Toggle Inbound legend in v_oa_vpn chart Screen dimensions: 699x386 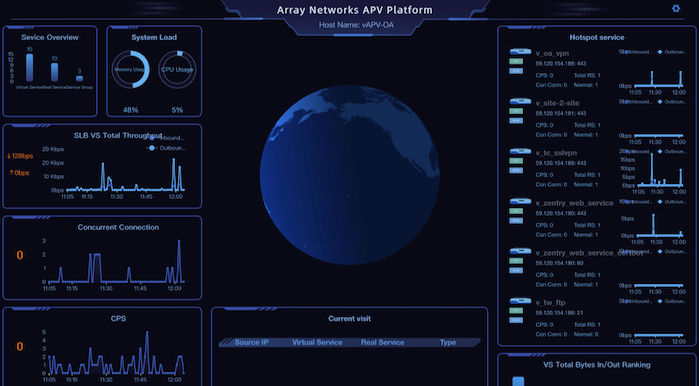[638, 52]
